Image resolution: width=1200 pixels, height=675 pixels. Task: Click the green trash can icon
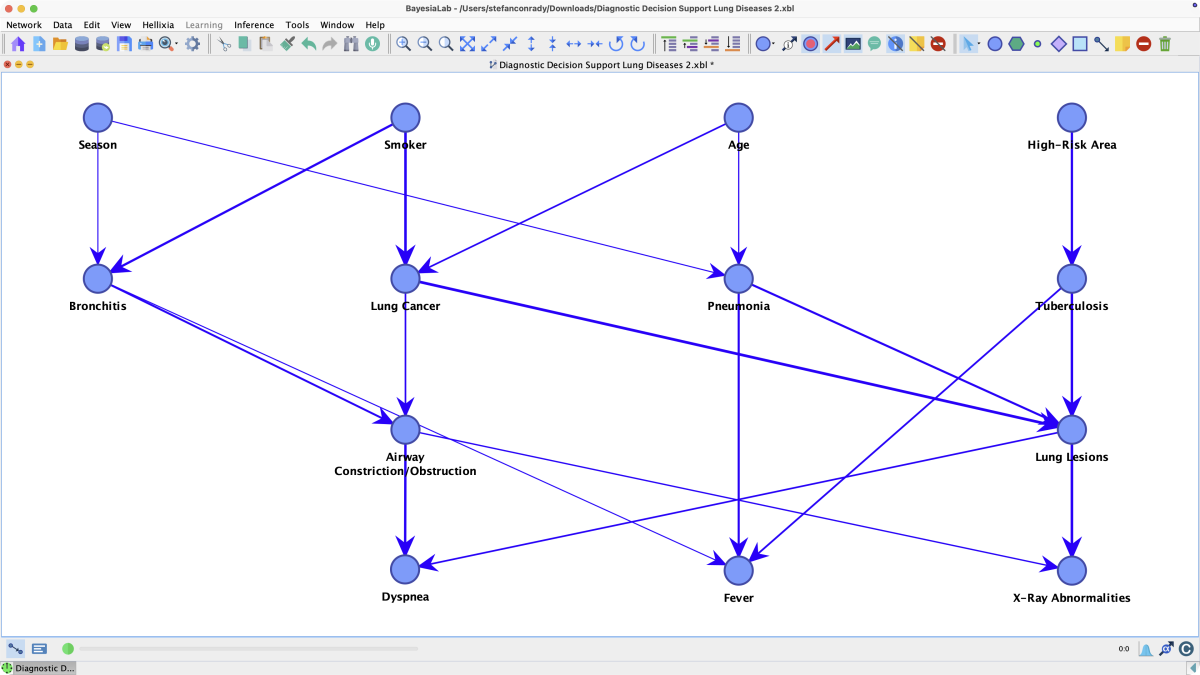point(1165,44)
